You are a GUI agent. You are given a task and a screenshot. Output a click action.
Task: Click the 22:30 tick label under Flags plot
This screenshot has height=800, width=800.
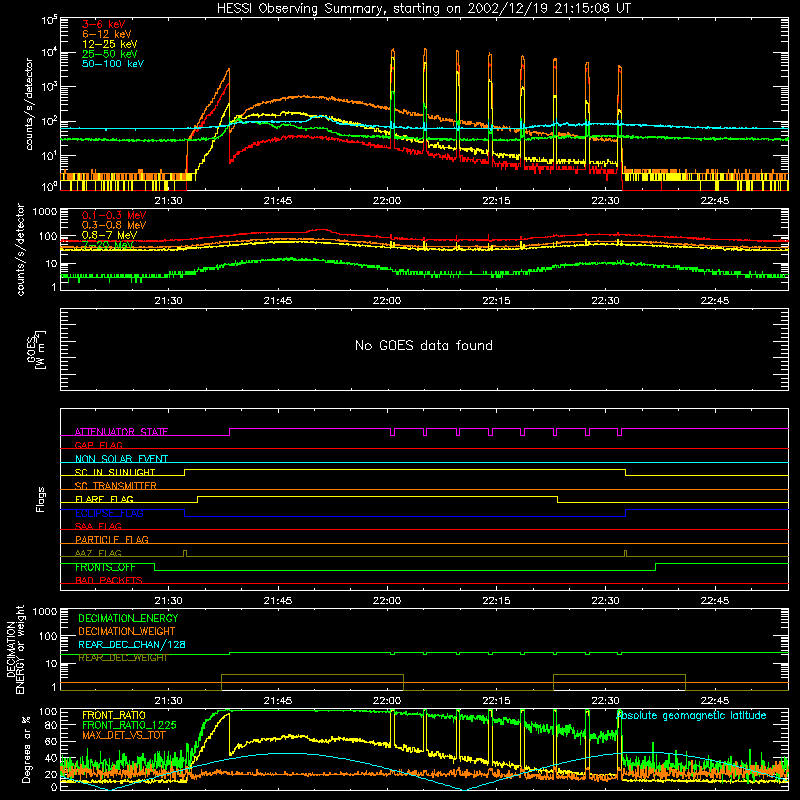click(x=606, y=601)
